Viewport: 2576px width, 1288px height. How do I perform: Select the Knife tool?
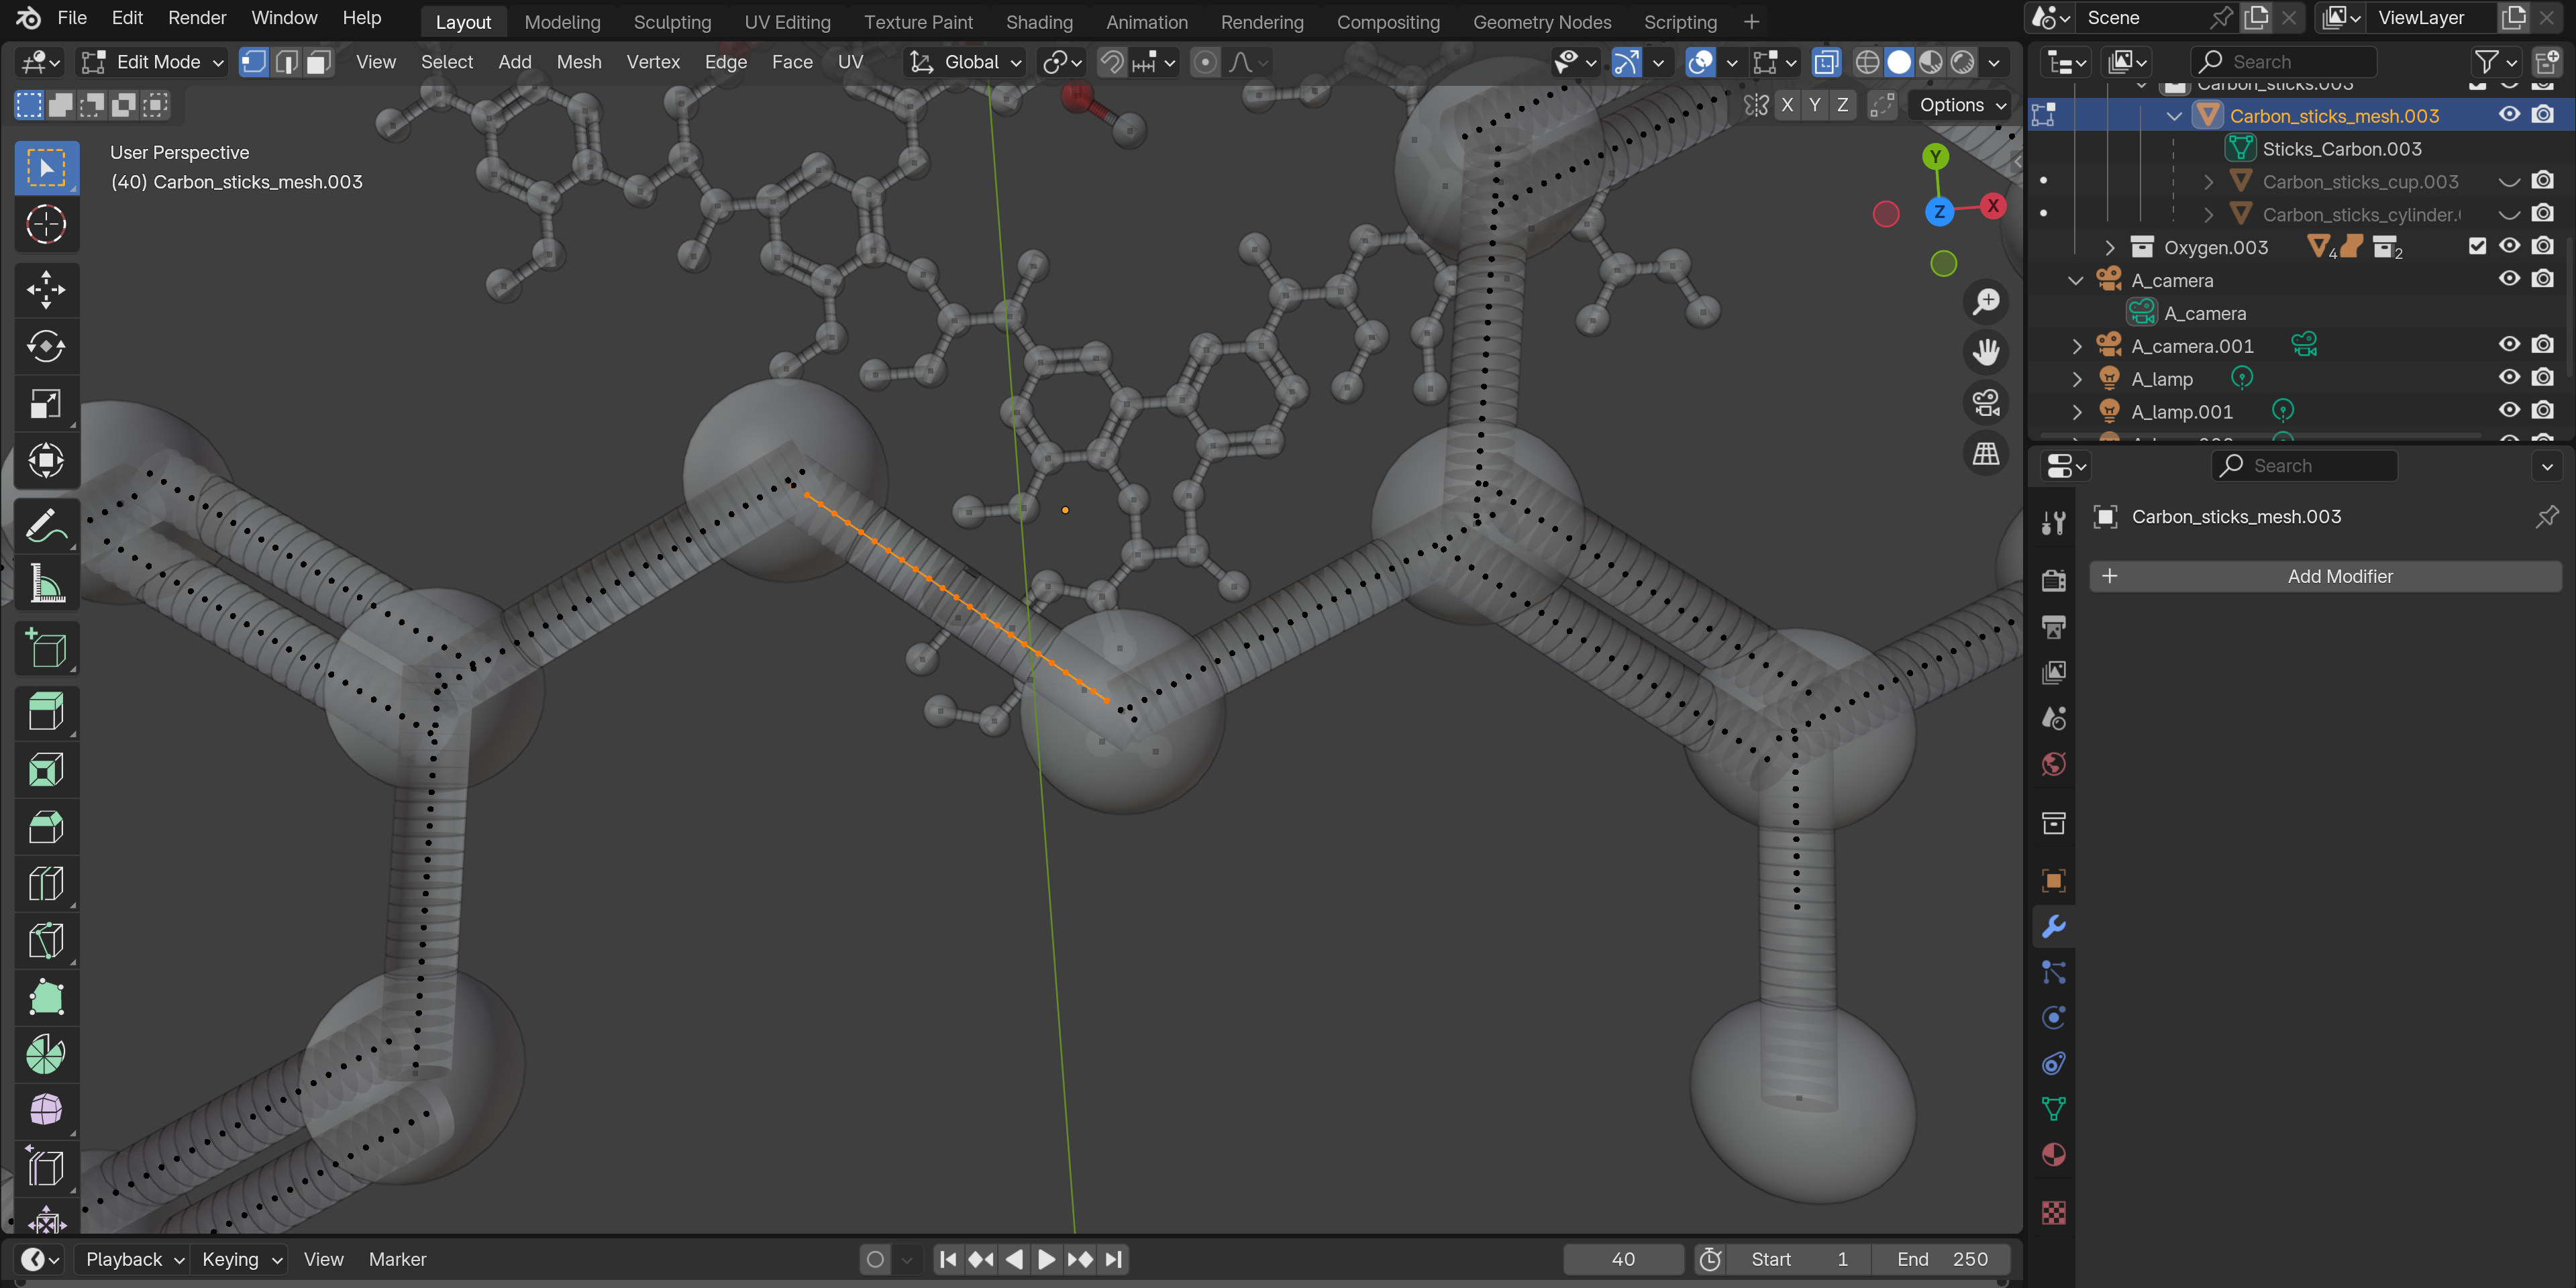[x=46, y=941]
